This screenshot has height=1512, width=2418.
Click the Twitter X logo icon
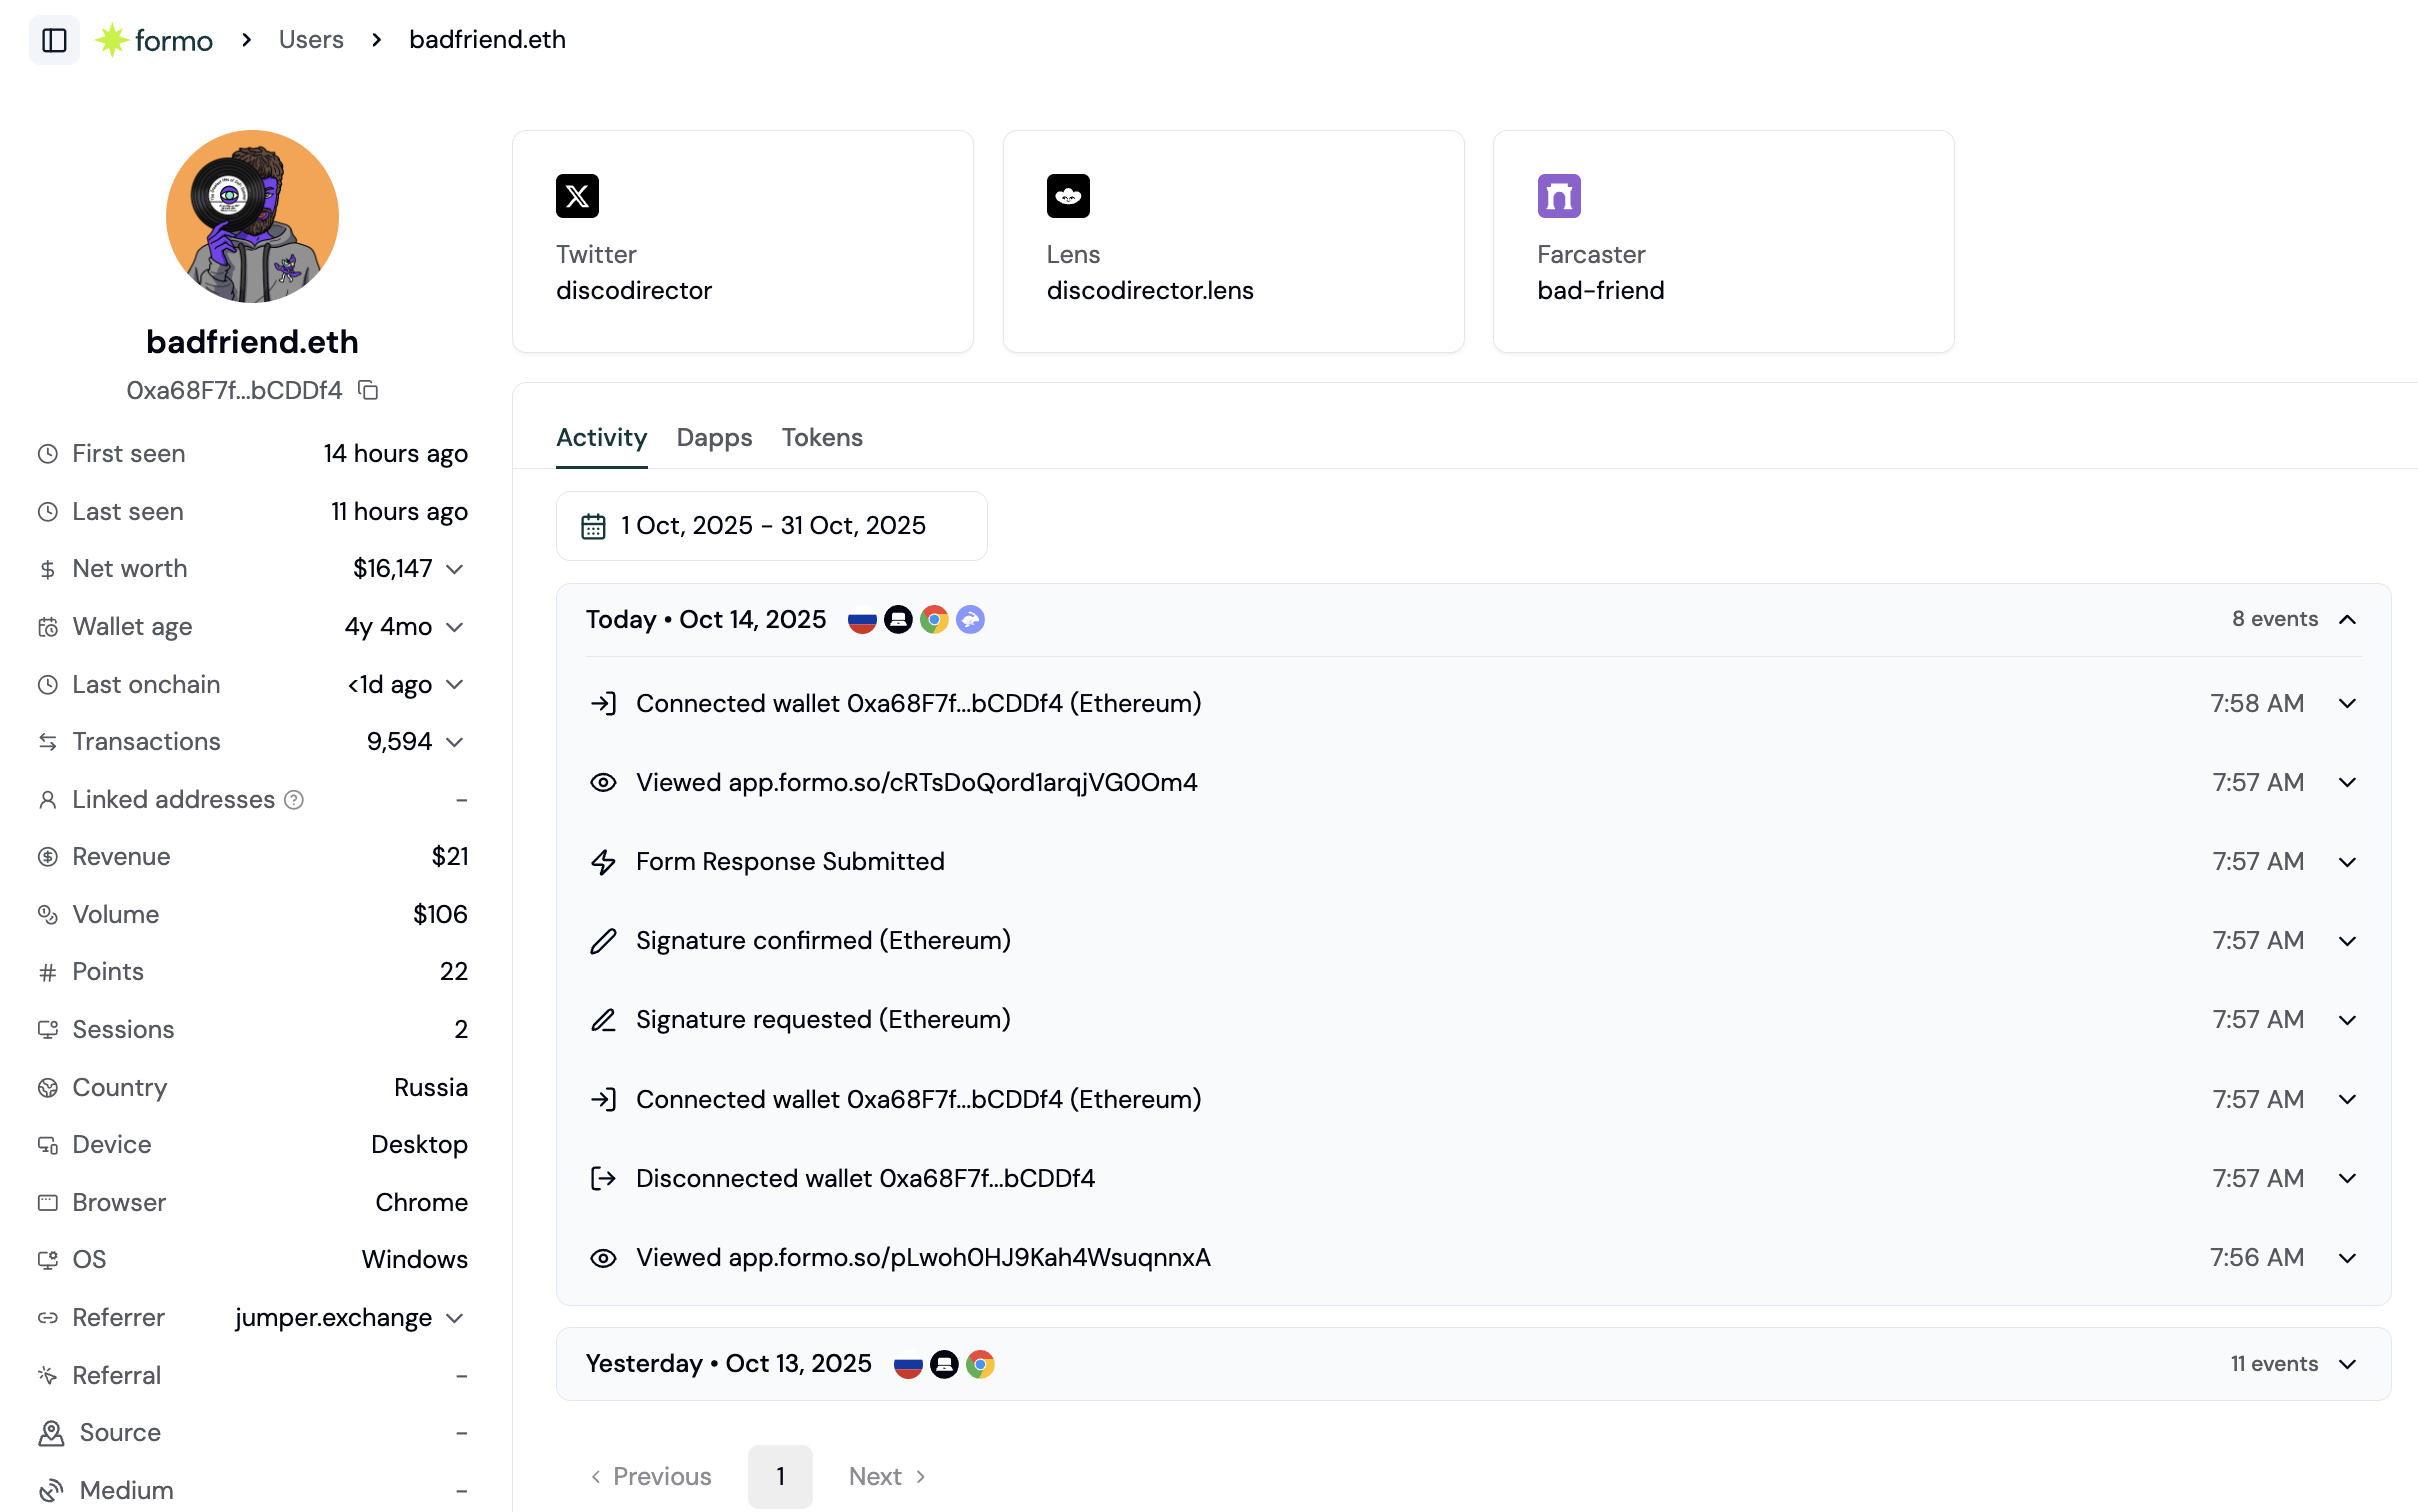(577, 196)
